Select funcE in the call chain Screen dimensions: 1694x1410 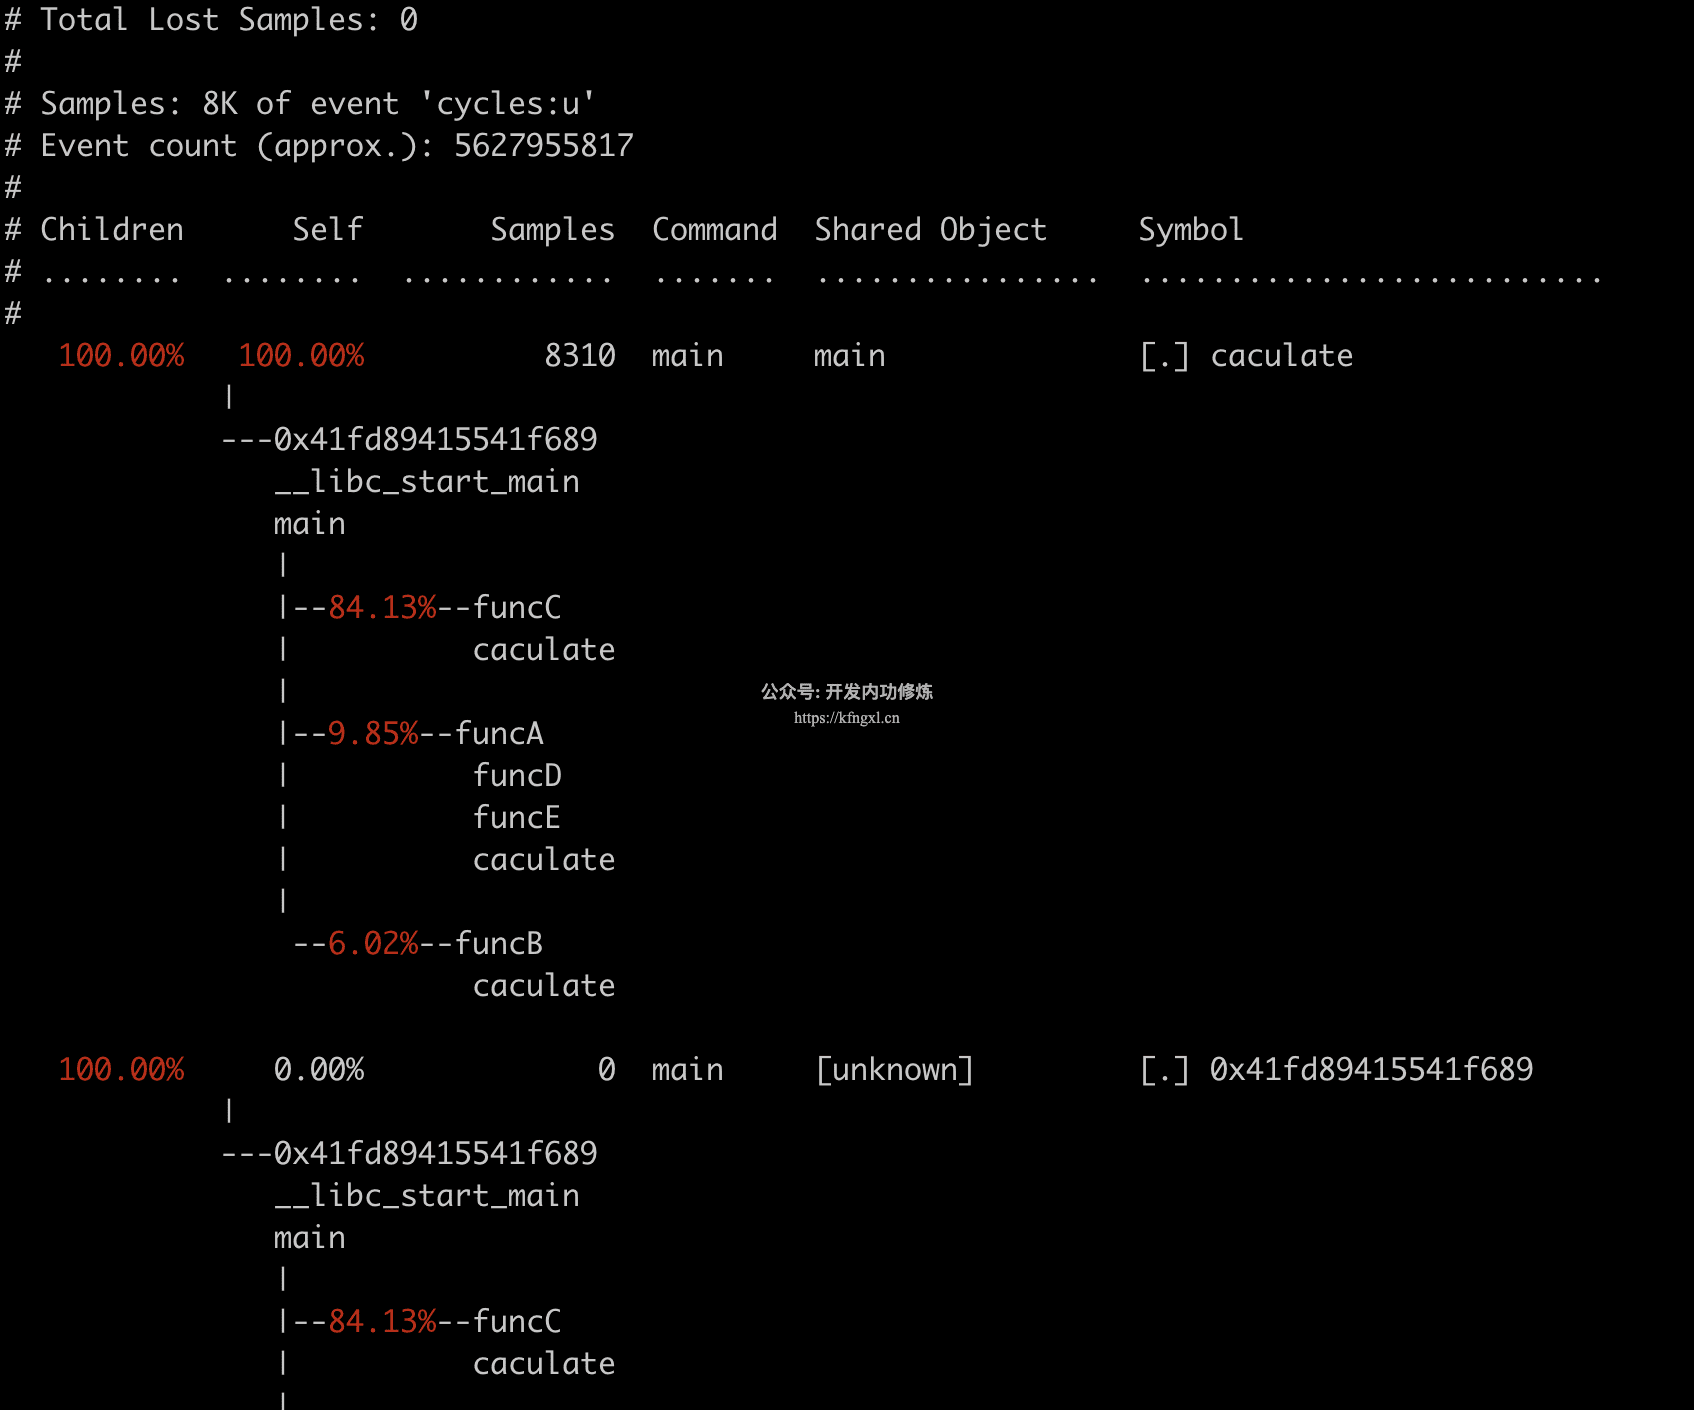pos(516,817)
